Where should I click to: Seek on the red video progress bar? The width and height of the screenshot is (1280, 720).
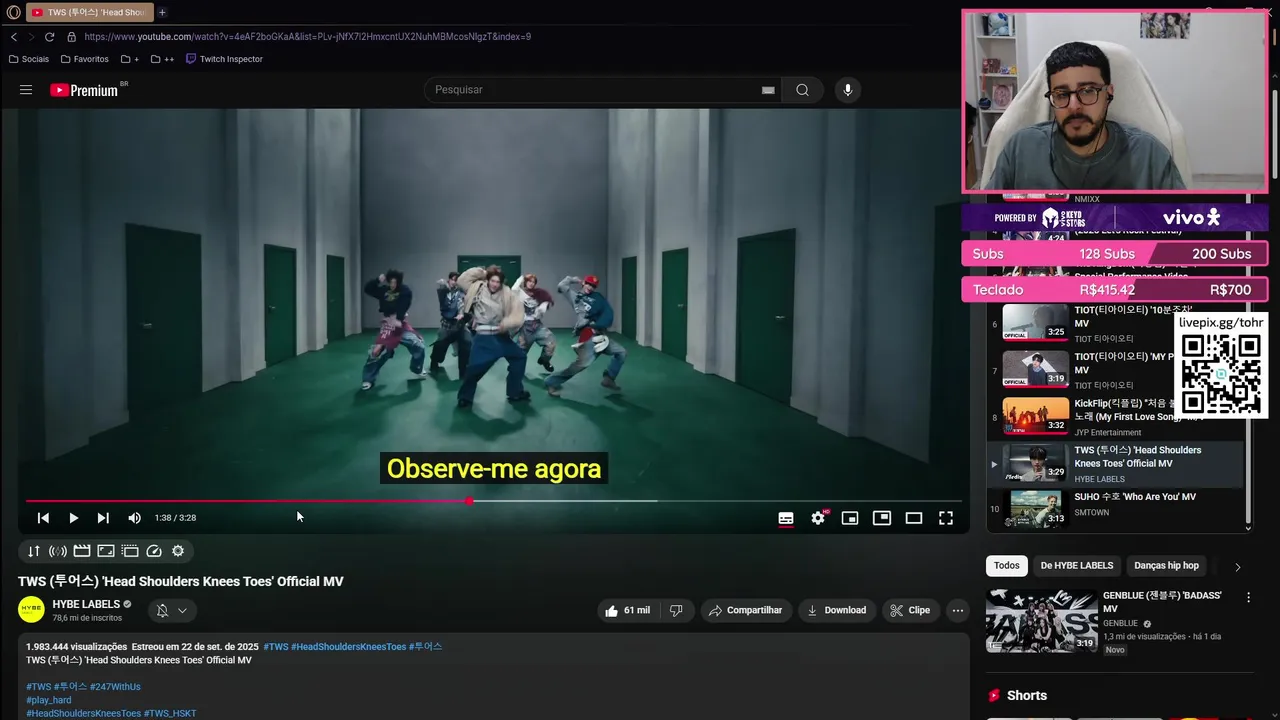[494, 501]
